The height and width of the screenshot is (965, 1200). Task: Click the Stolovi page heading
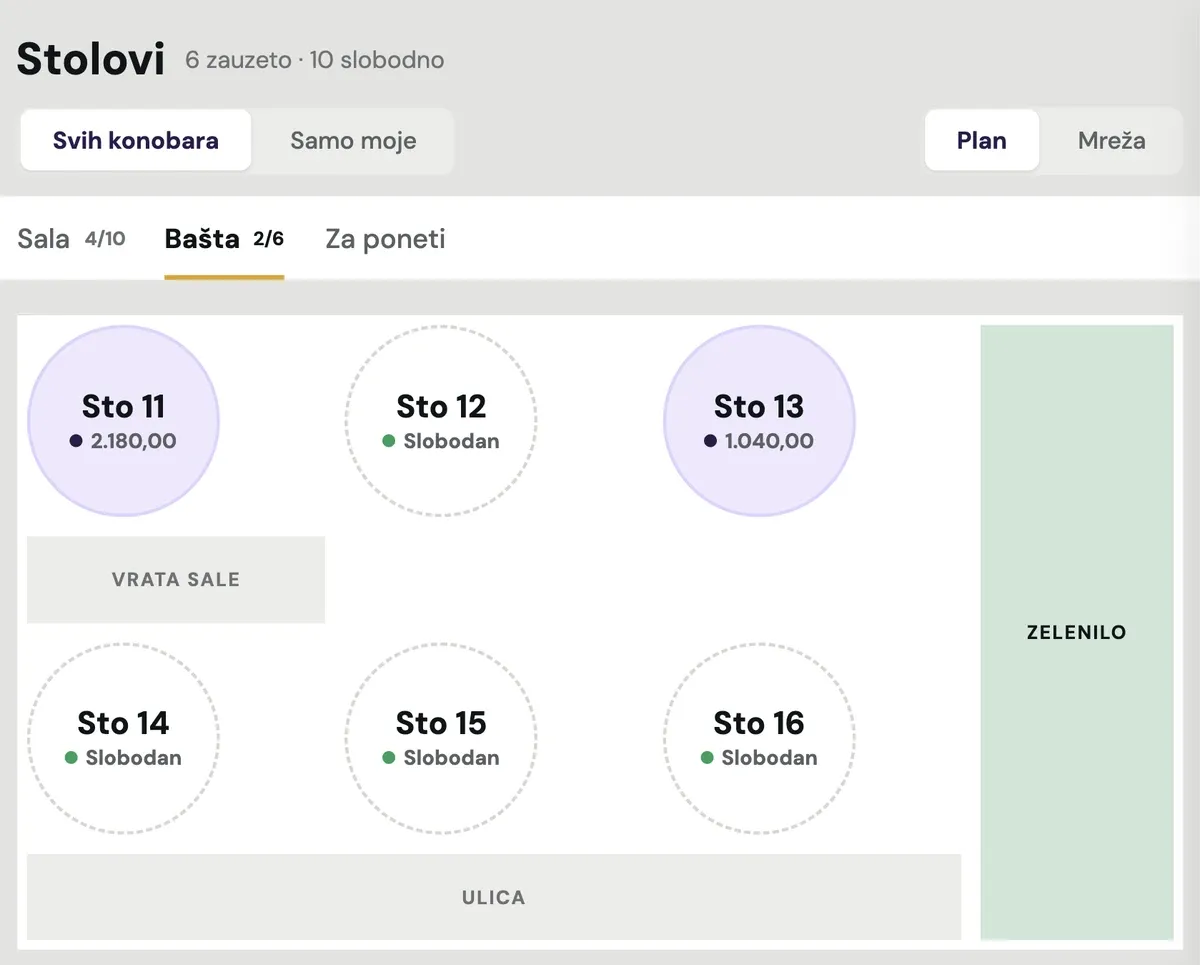[91, 59]
